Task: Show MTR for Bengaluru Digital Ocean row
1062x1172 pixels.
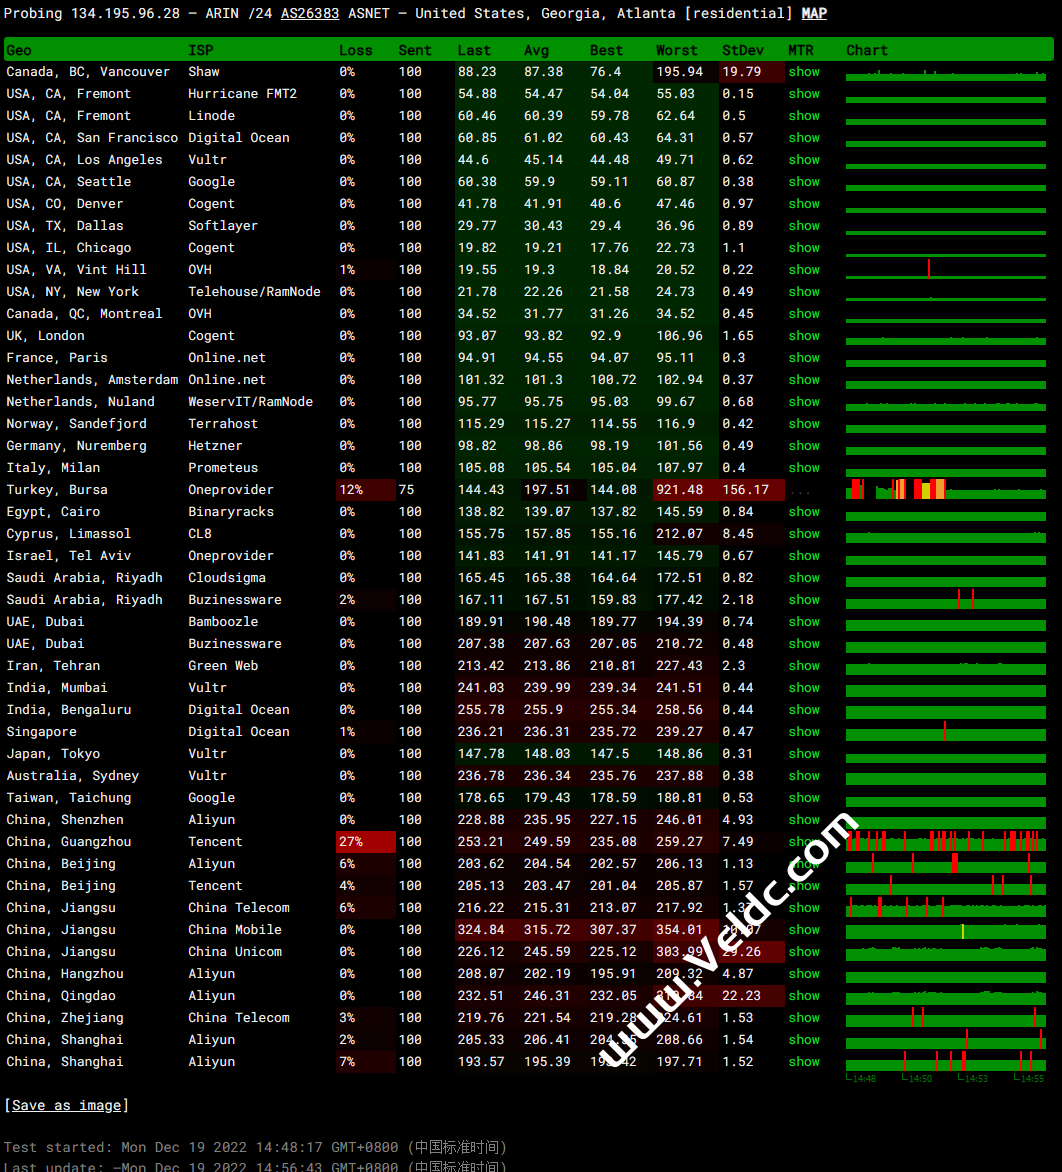Action: pos(803,709)
